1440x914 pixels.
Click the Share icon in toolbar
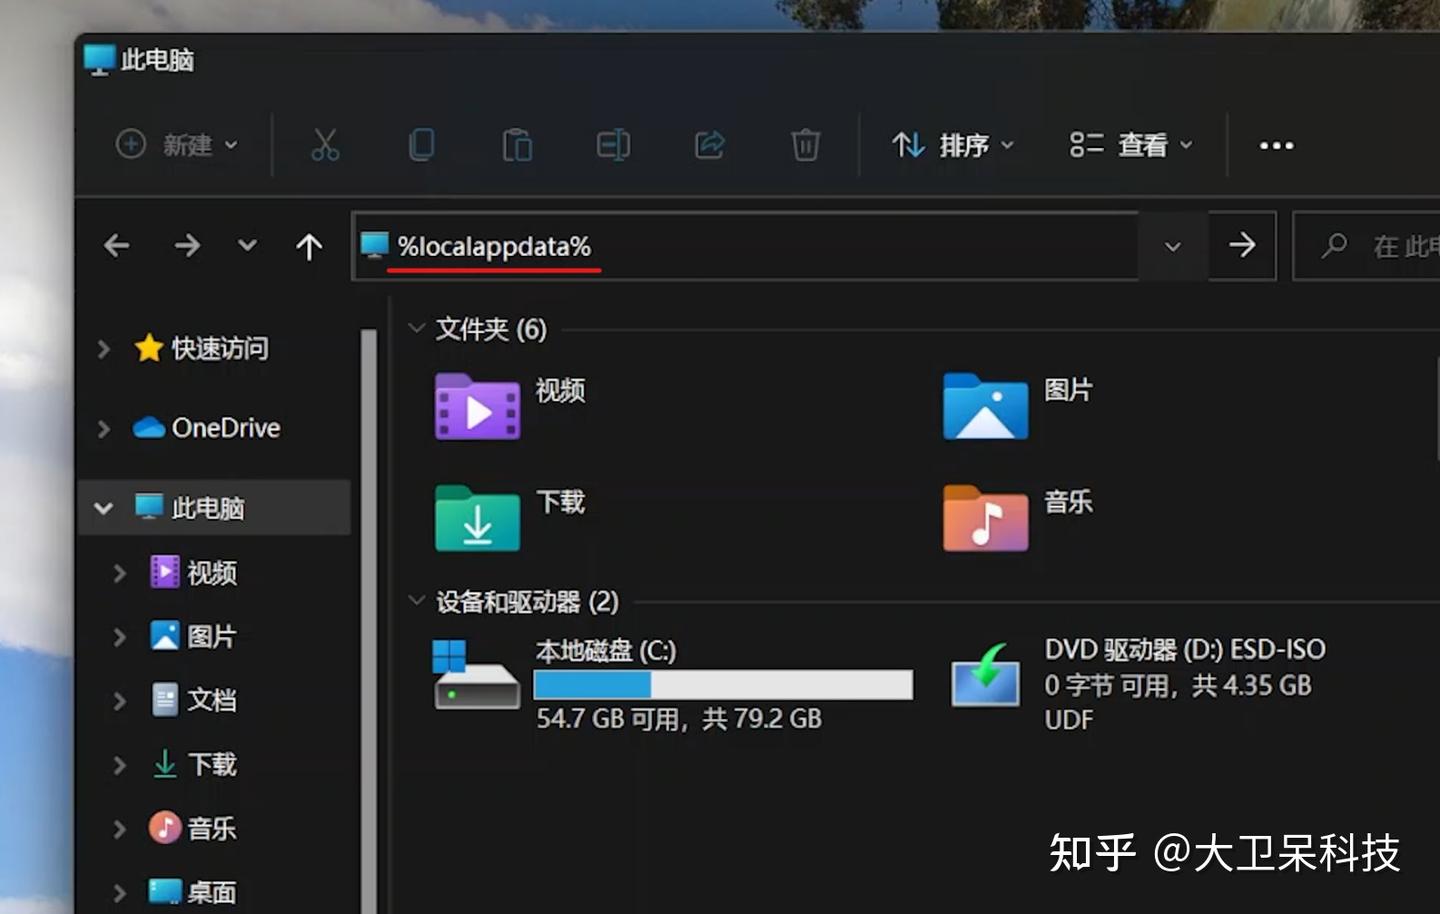pyautogui.click(x=709, y=145)
